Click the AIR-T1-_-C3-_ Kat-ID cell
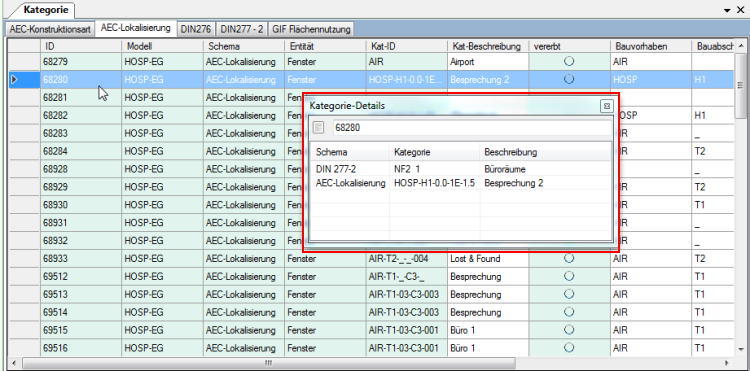 click(407, 276)
